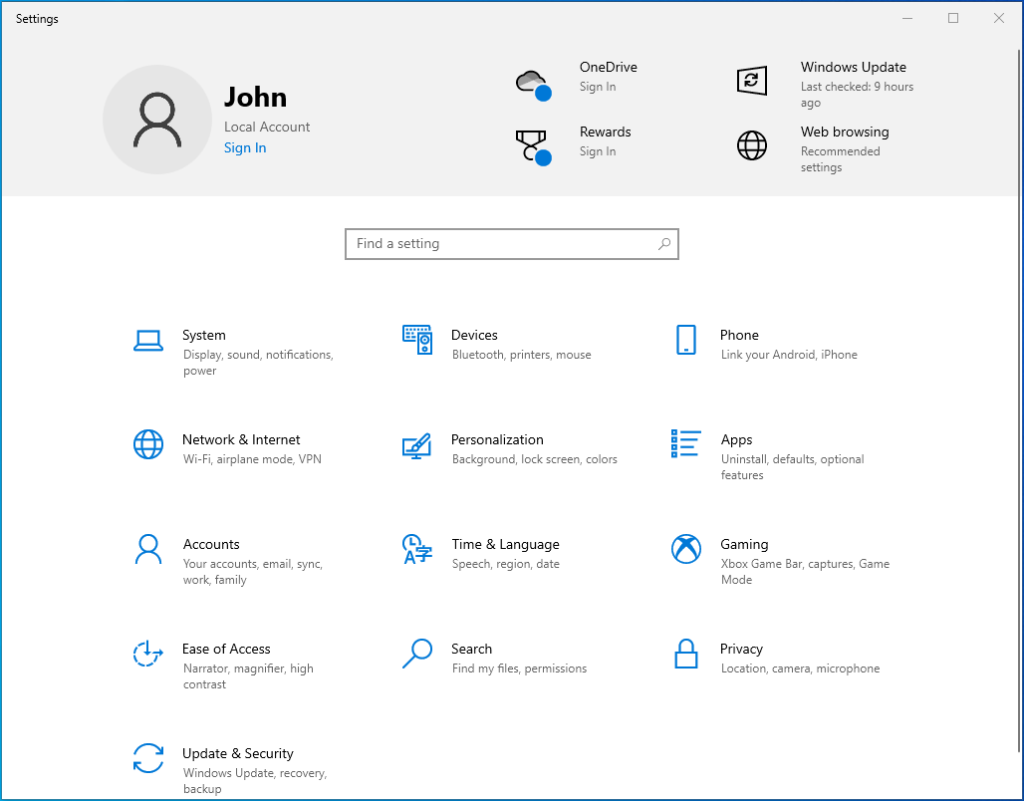Open Gaming settings
Image resolution: width=1024 pixels, height=801 pixels.
[x=744, y=550]
